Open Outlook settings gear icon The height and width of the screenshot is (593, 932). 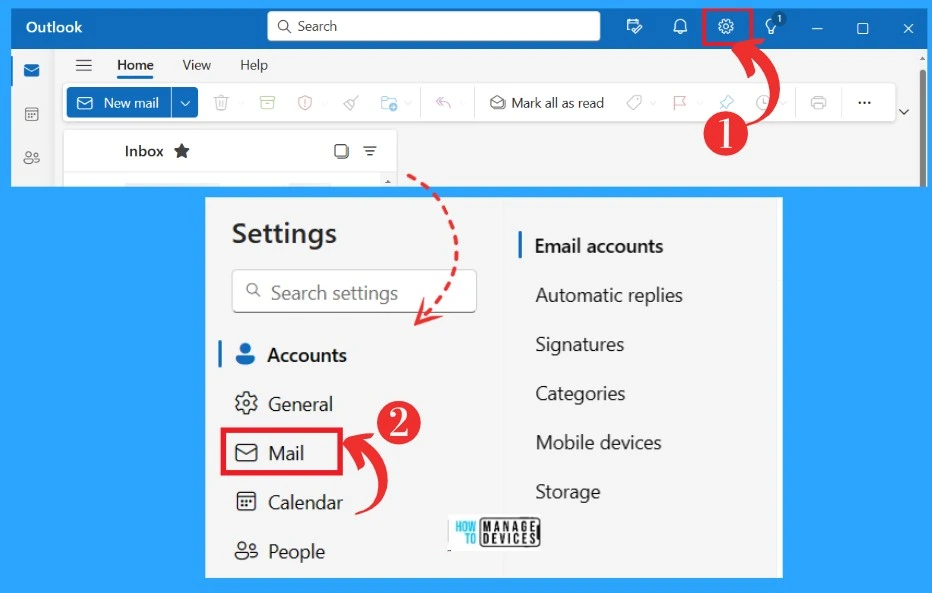[x=725, y=26]
